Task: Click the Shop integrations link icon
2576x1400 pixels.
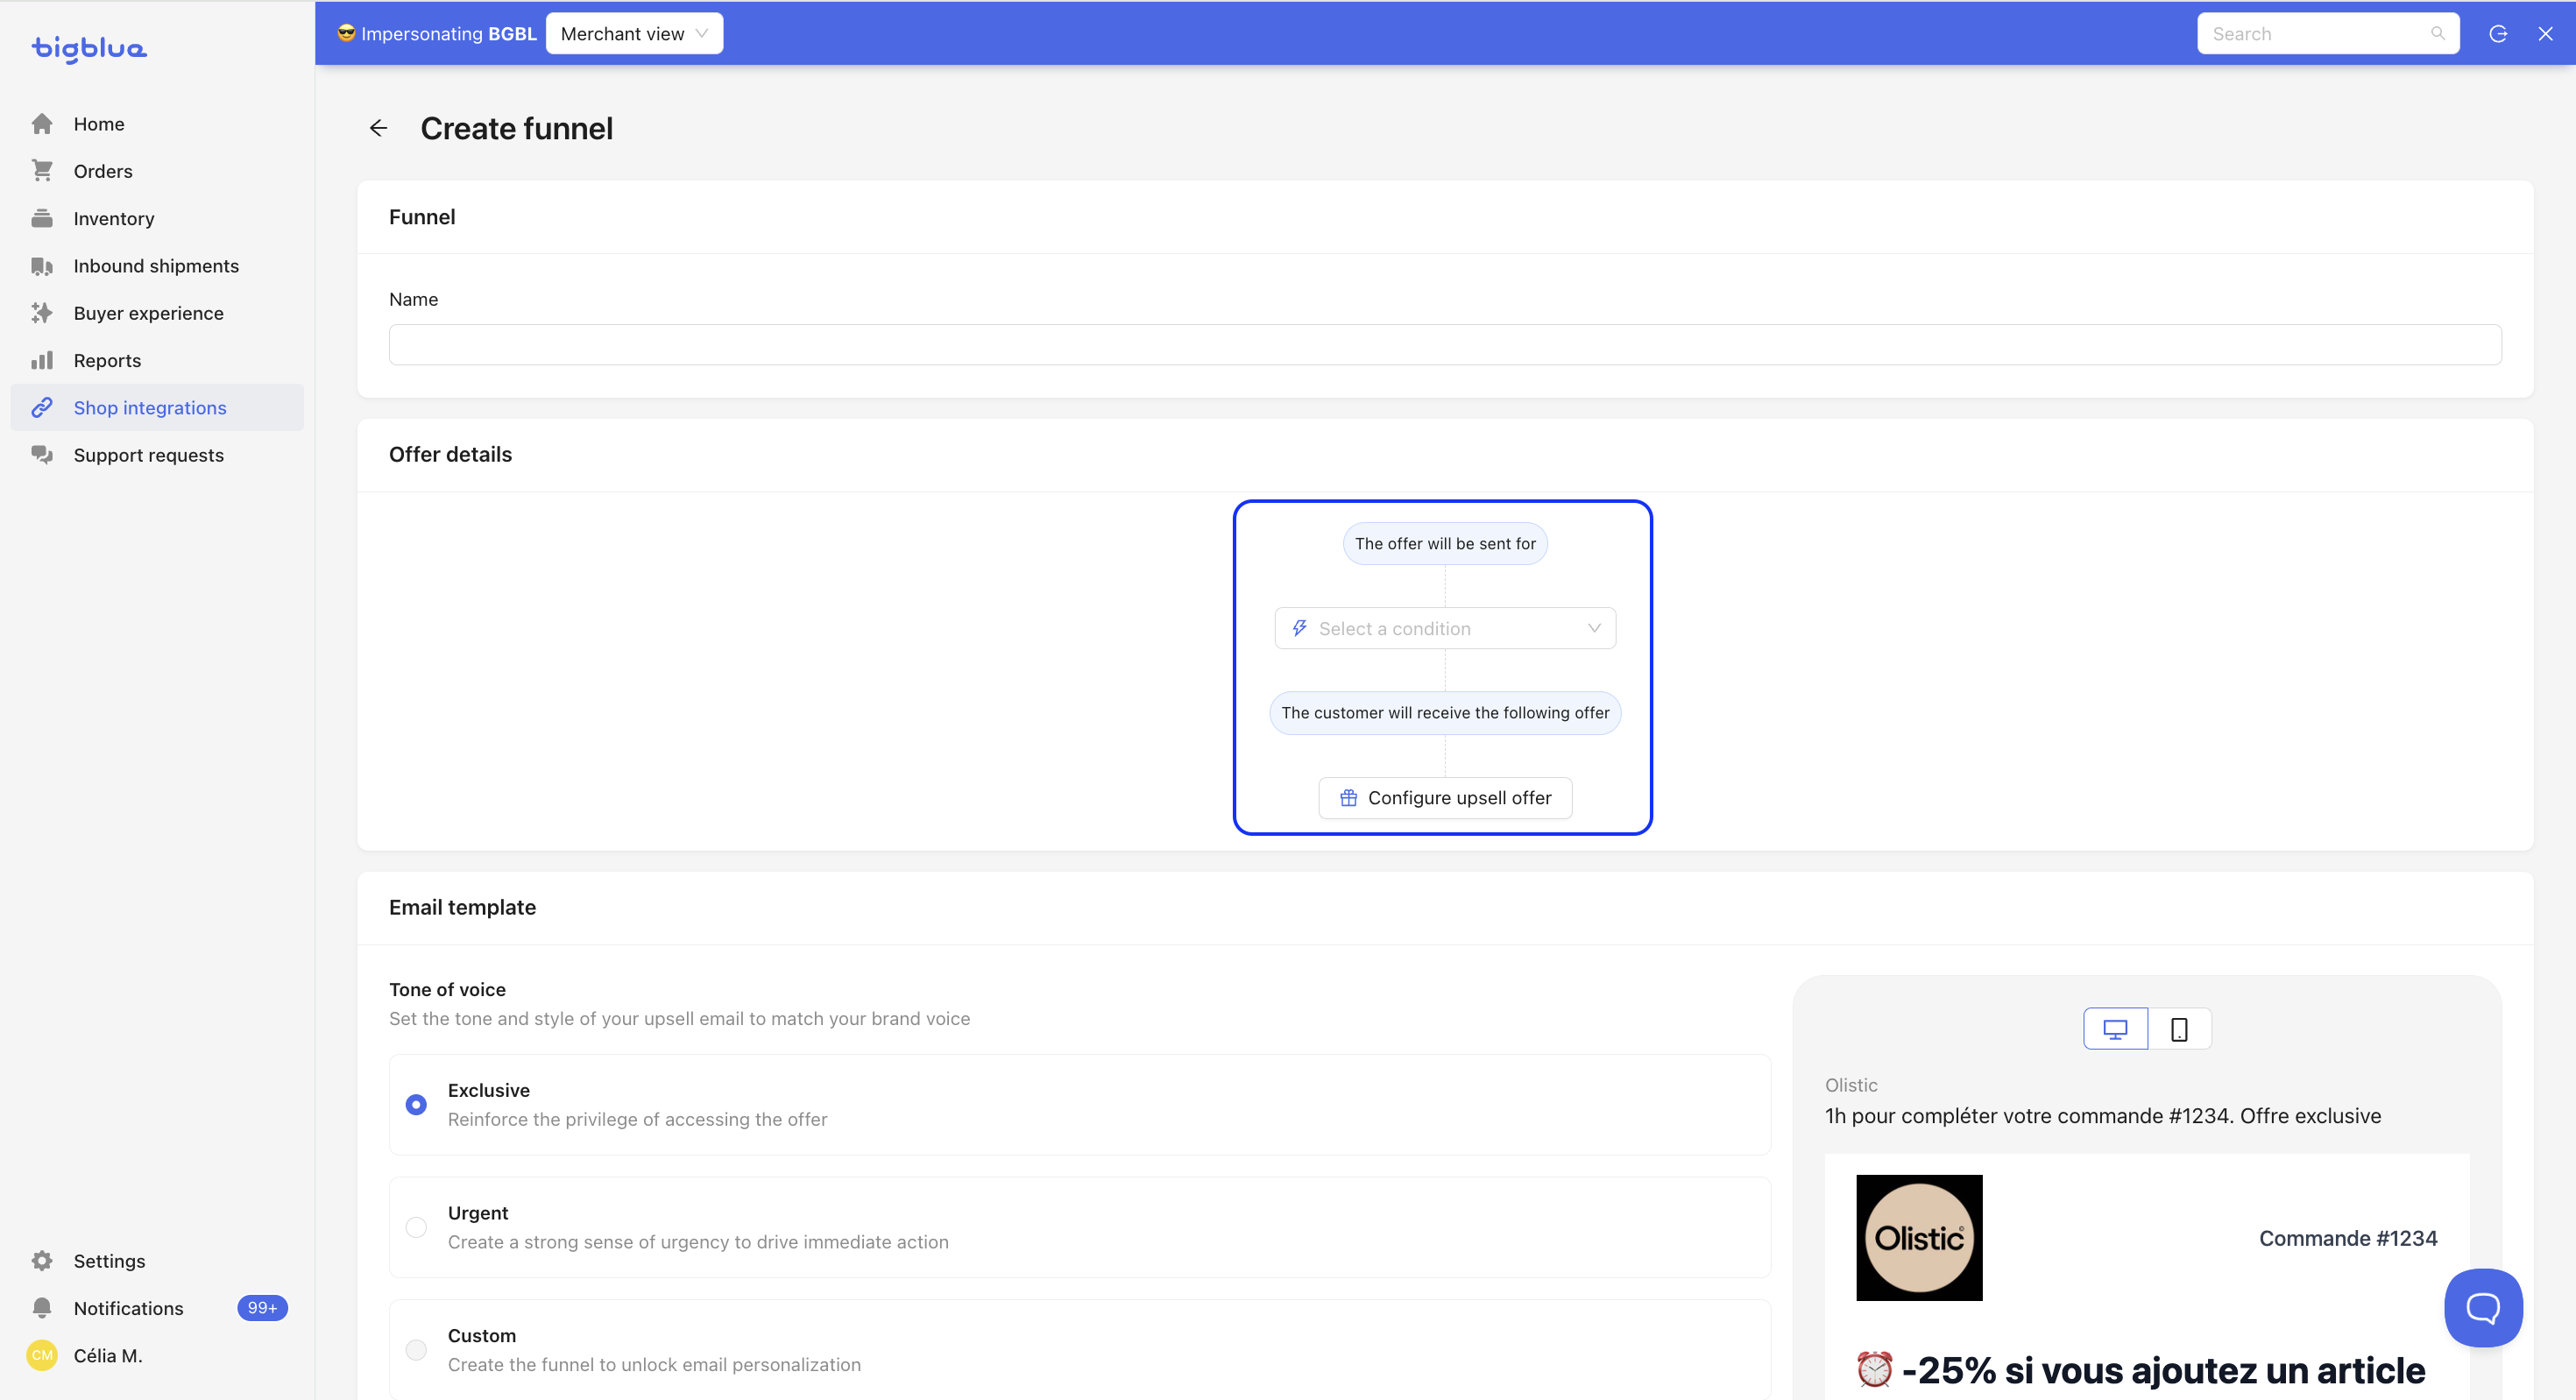Action: (42, 408)
